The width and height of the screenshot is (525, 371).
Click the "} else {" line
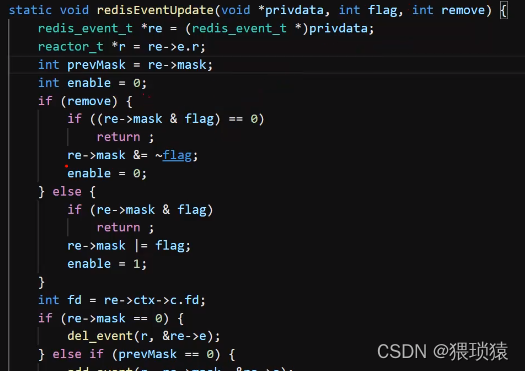(x=67, y=192)
